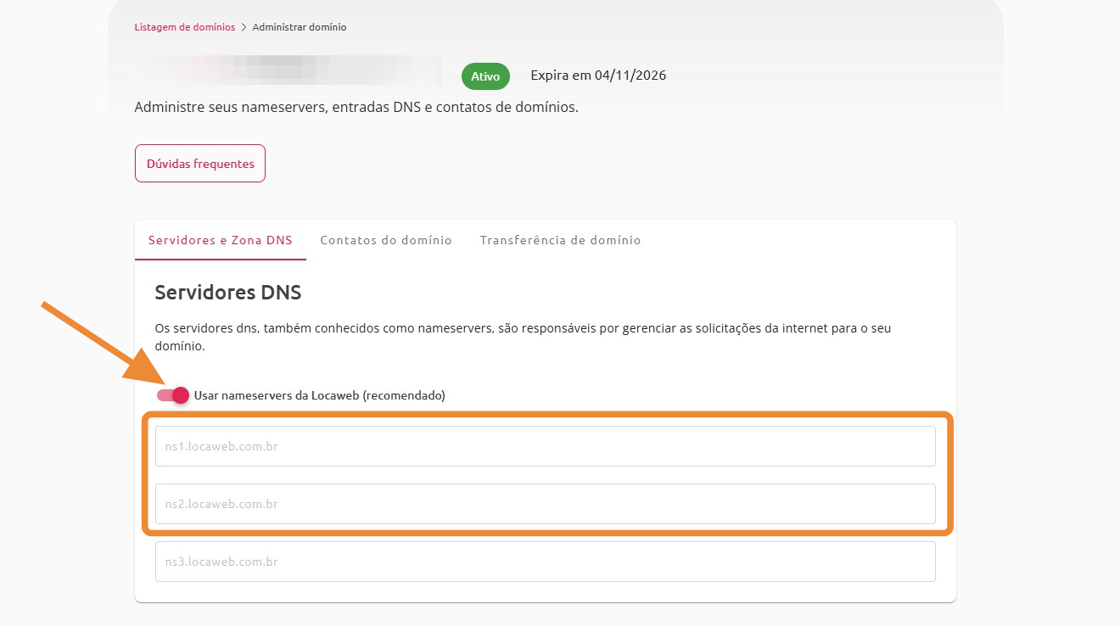The height and width of the screenshot is (626, 1120).
Task: Click the Usar nameservers da Locaweb label
Action: 319,396
